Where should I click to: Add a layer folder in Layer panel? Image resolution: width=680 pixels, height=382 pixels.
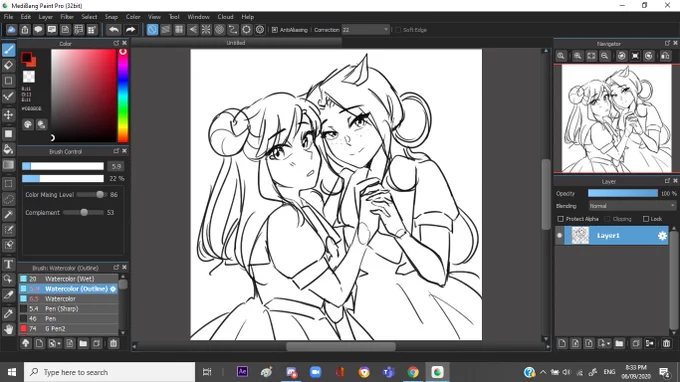(x=619, y=343)
